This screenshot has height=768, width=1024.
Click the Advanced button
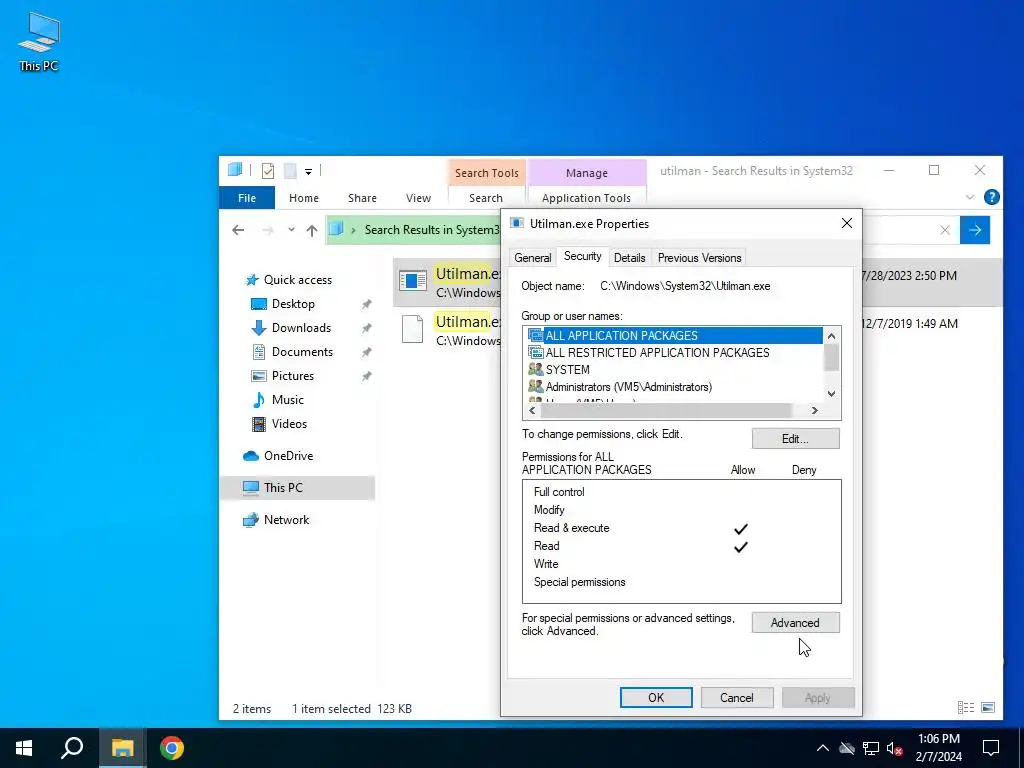point(795,623)
